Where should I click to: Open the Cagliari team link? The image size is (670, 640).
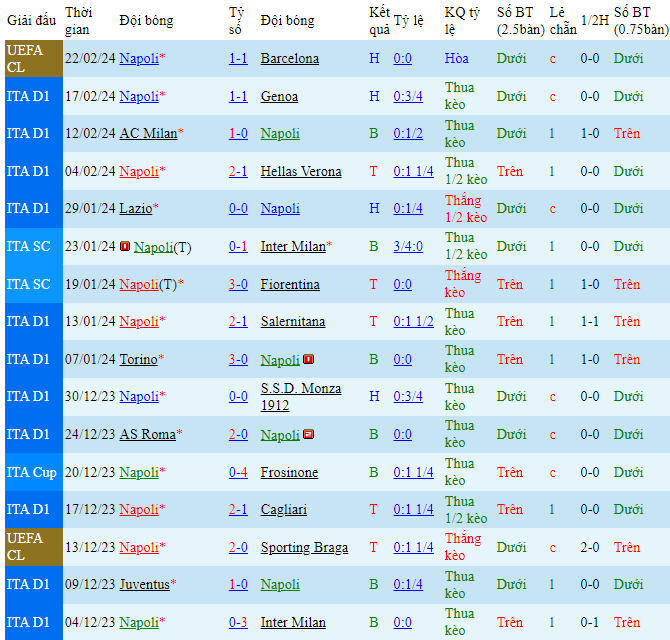coord(283,510)
